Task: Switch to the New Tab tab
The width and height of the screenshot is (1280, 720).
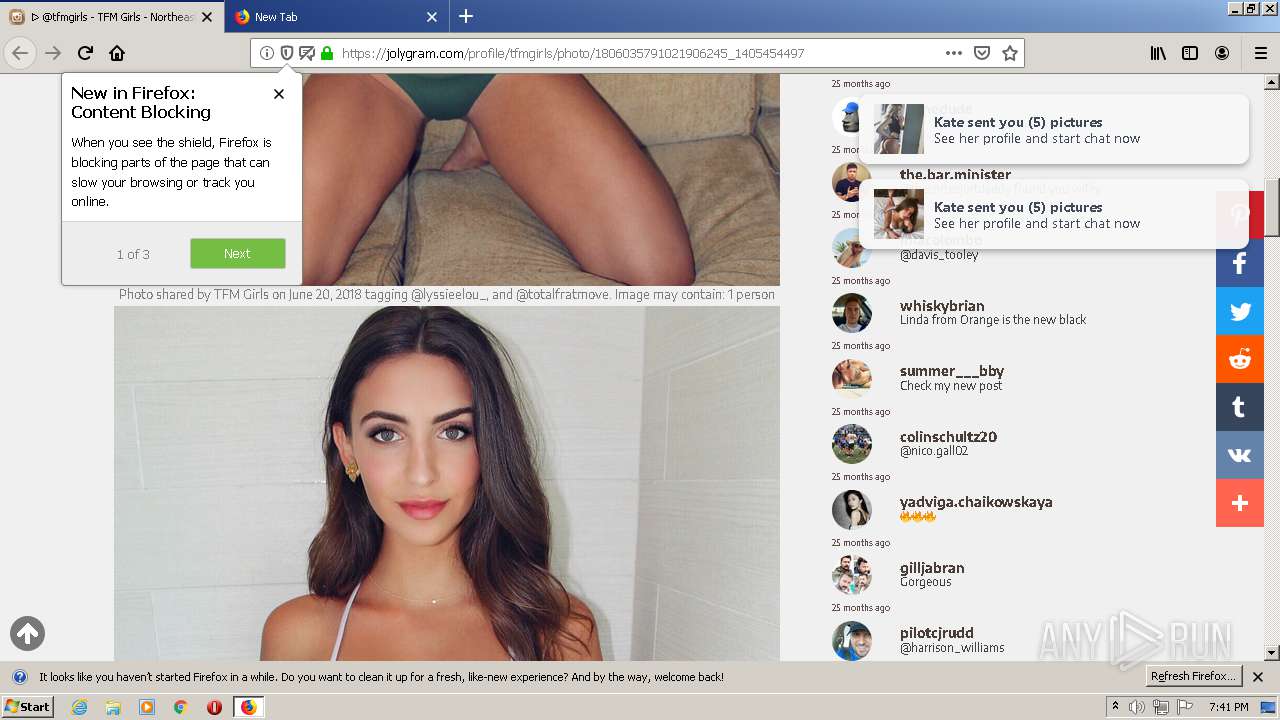Action: [337, 17]
